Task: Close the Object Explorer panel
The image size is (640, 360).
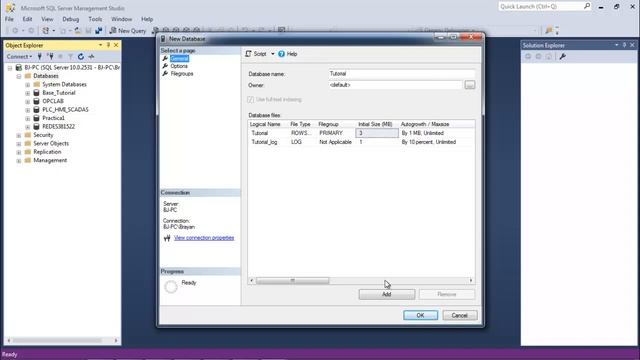Action: 116,45
